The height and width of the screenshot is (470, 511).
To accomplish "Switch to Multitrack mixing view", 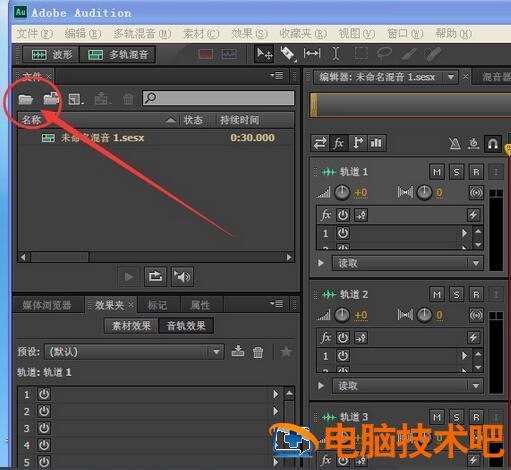I will pos(118,54).
